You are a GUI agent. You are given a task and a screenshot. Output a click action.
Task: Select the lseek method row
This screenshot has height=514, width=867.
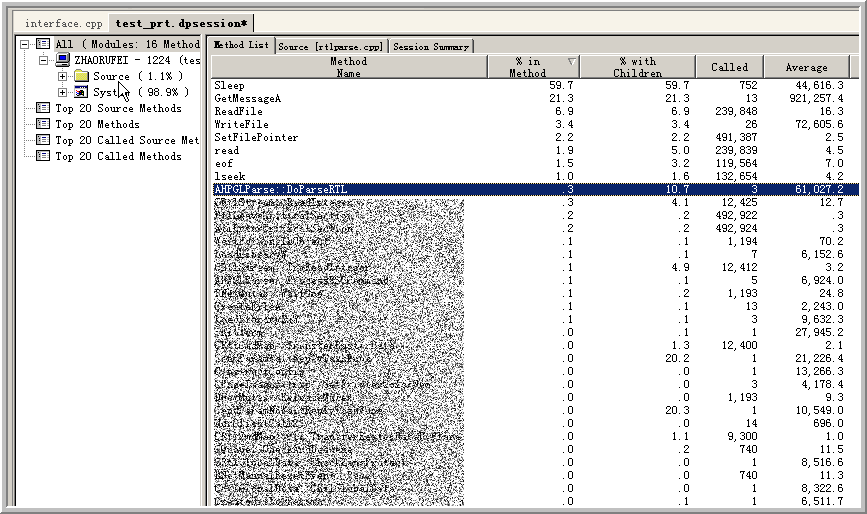[x=535, y=176]
